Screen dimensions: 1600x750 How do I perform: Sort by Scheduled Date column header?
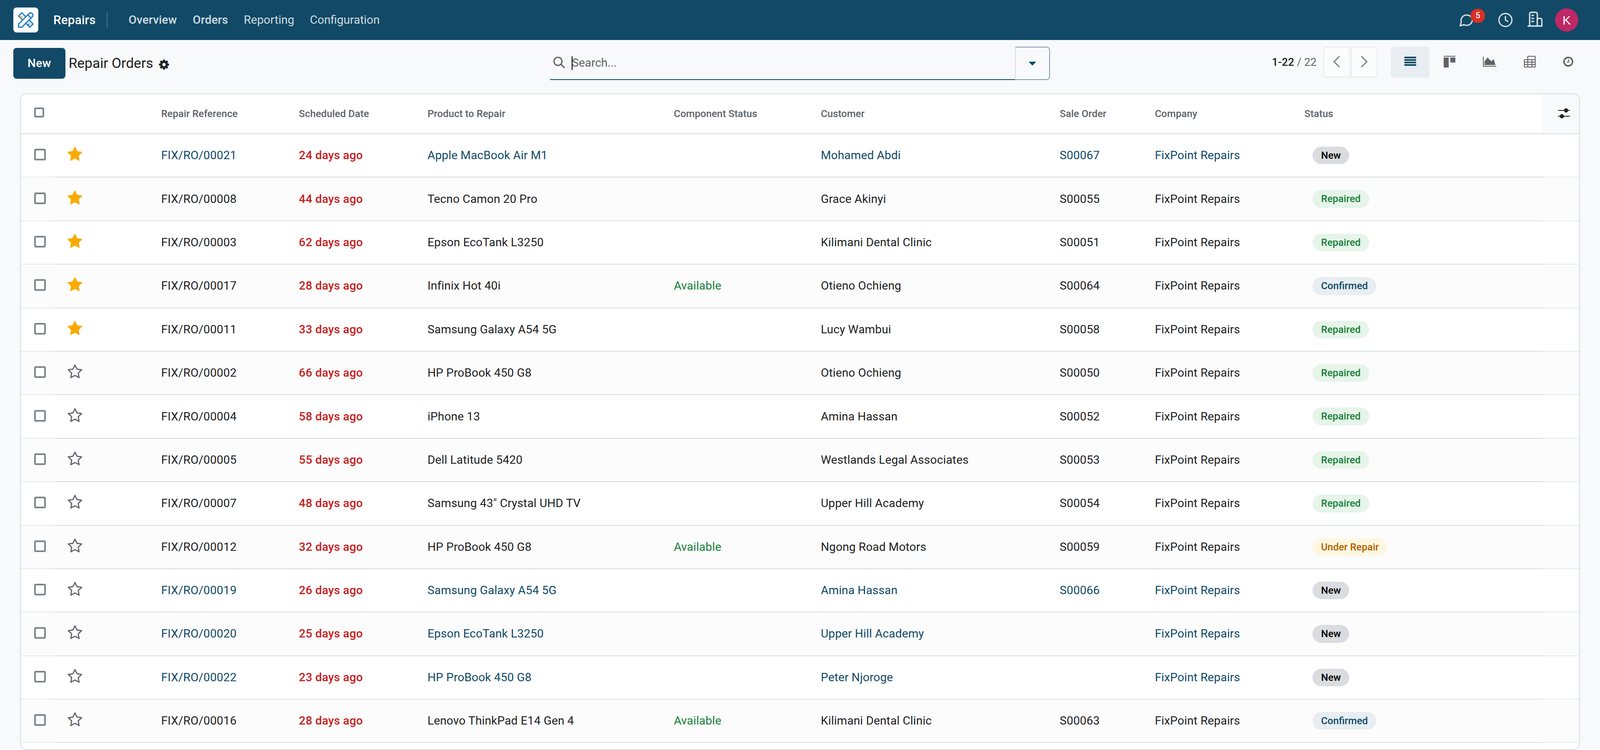(x=334, y=114)
